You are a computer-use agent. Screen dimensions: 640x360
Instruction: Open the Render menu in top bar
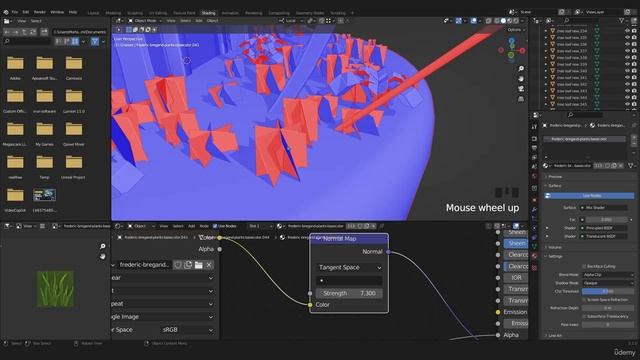(x=40, y=12)
